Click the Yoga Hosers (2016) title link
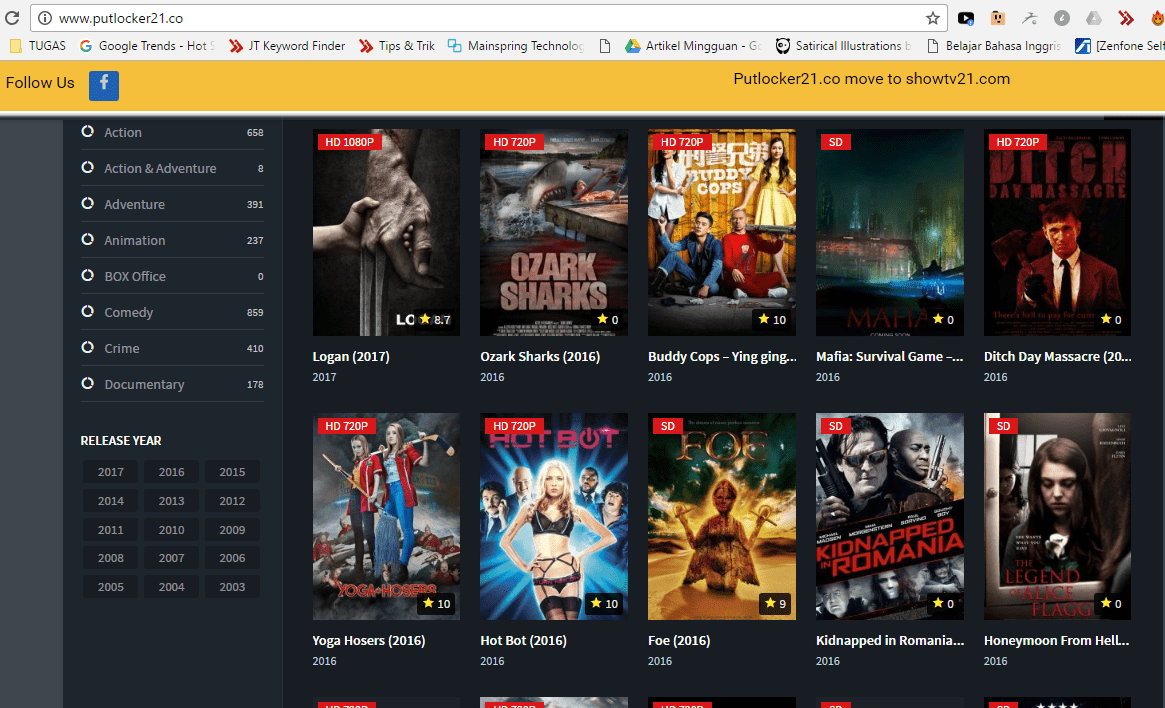This screenshot has width=1165, height=708. pyautogui.click(x=369, y=640)
